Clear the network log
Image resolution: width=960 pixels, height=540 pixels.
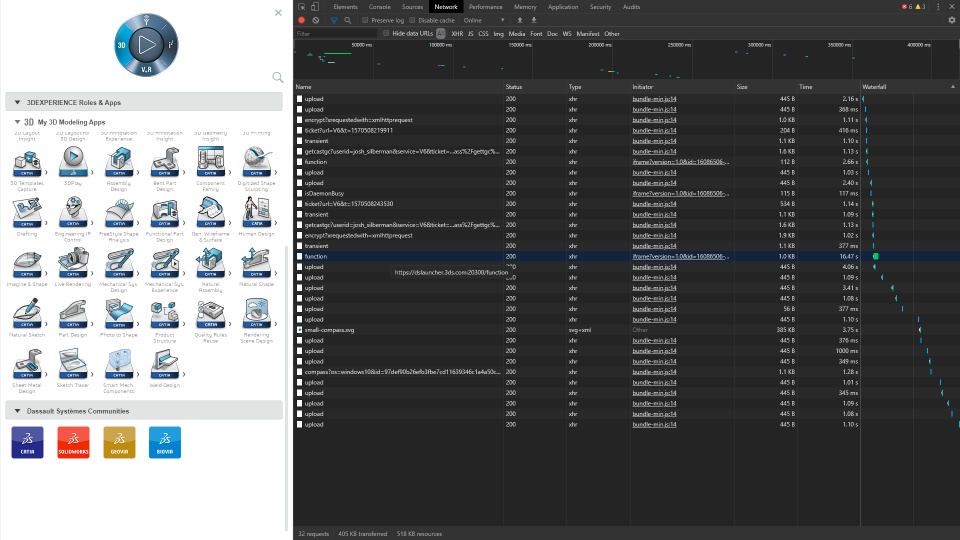coord(315,20)
